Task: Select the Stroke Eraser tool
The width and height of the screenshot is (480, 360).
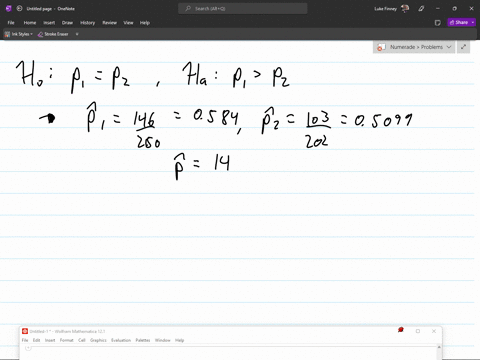Action: click(x=53, y=34)
